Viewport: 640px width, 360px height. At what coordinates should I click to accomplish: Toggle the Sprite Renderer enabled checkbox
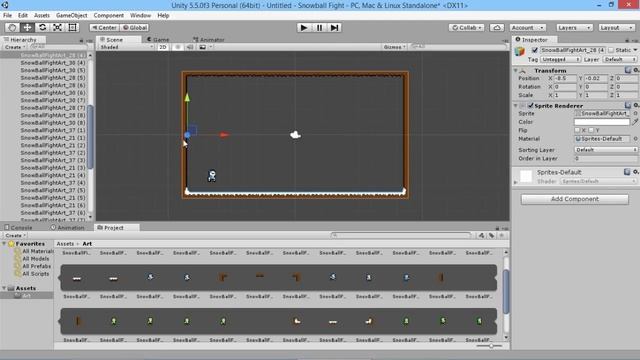531,105
